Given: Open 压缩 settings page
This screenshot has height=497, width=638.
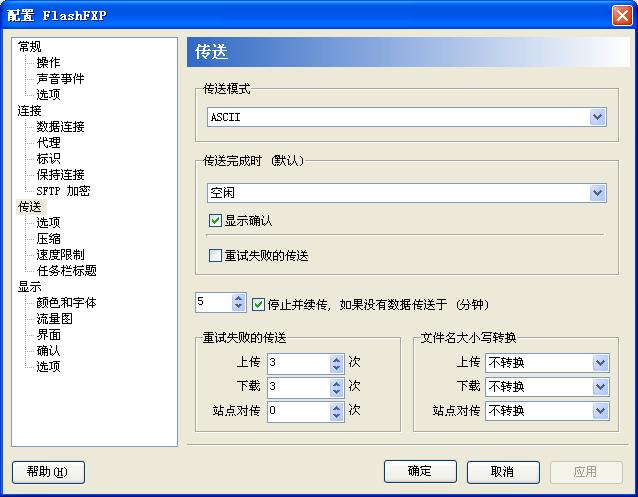Looking at the screenshot, I should click(48, 239).
